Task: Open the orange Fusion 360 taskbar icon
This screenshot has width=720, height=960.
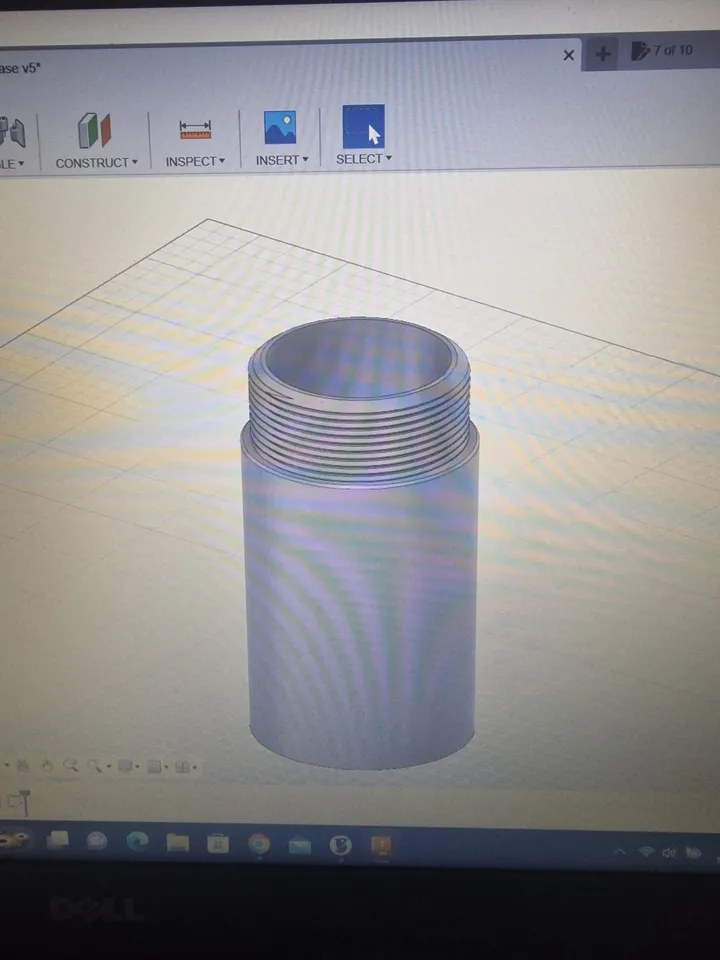Action: tap(381, 846)
